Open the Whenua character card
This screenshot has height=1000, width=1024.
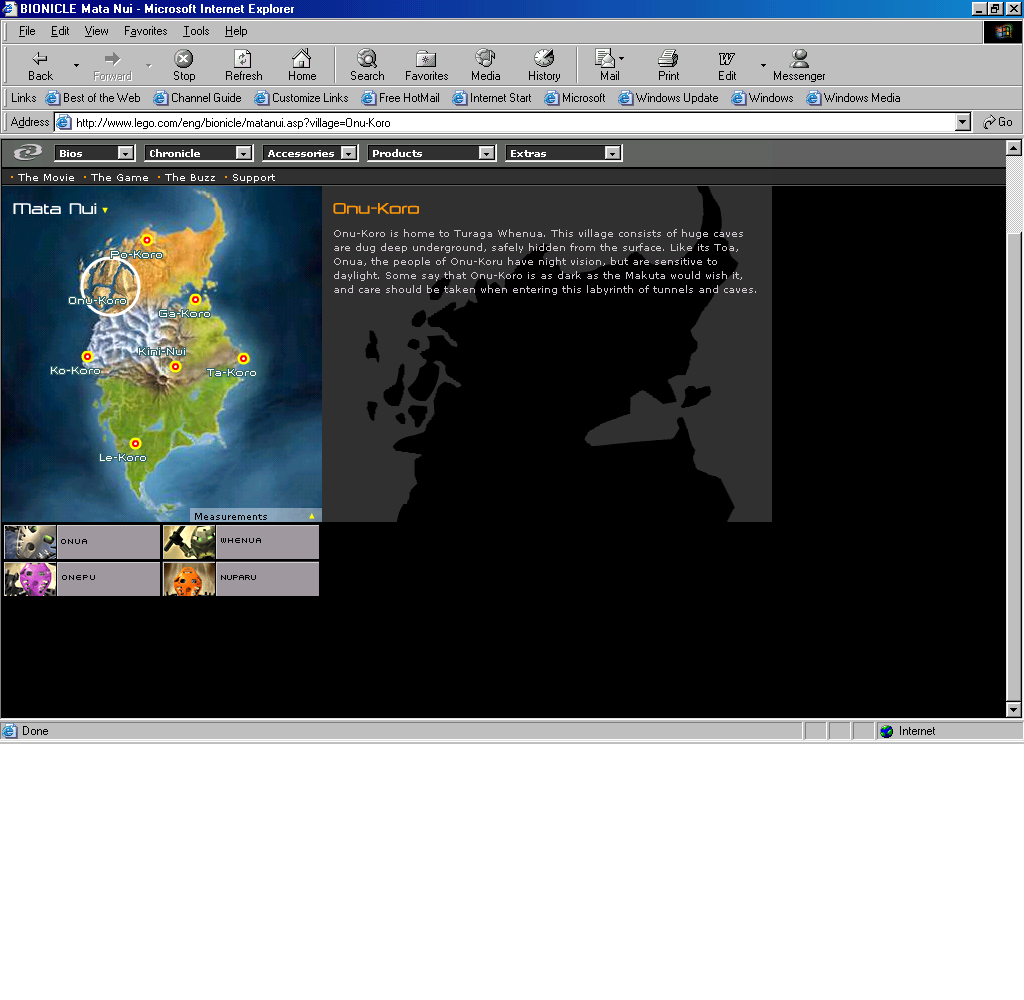241,542
